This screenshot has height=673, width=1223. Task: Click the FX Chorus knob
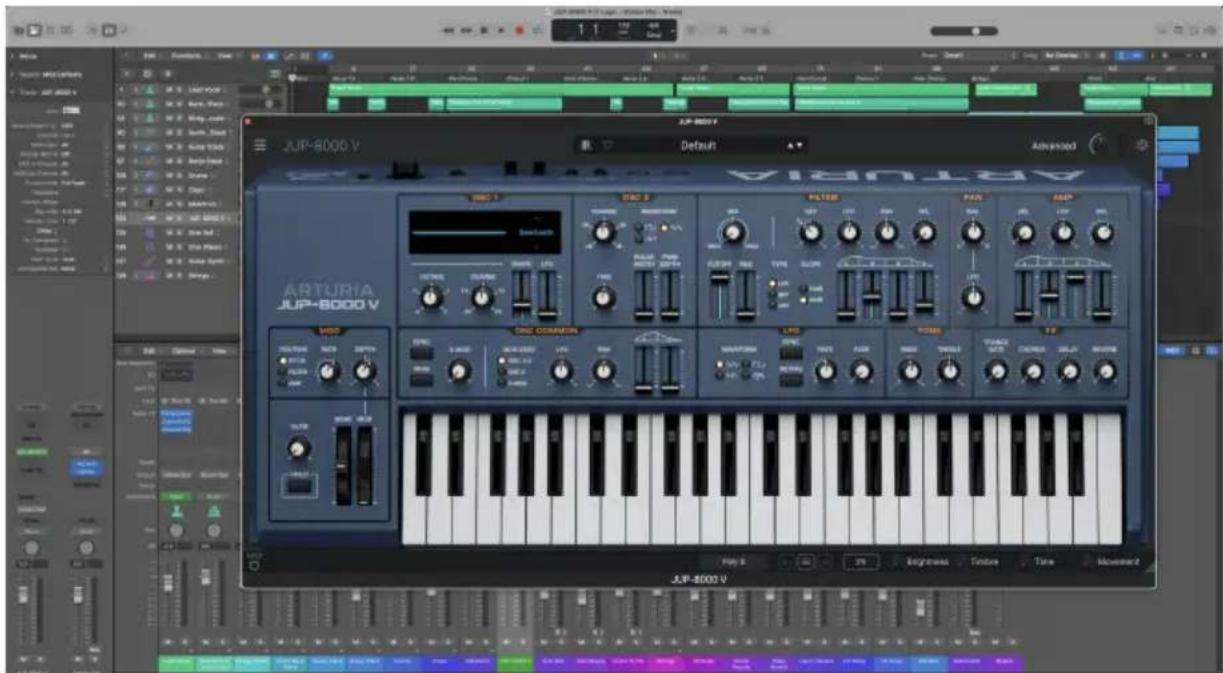coord(1032,372)
